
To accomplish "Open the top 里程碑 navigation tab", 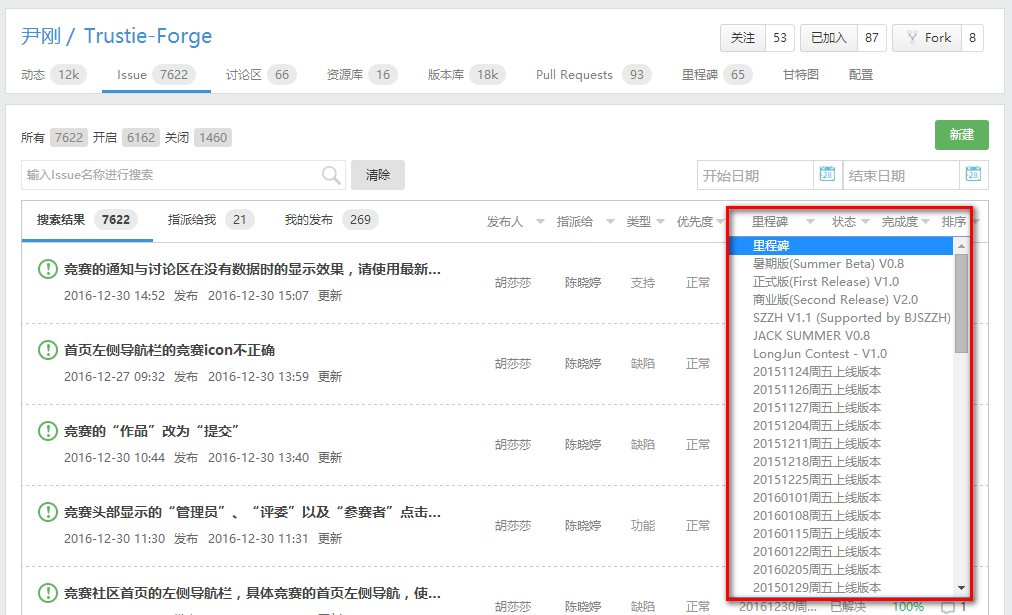I will pos(717,75).
